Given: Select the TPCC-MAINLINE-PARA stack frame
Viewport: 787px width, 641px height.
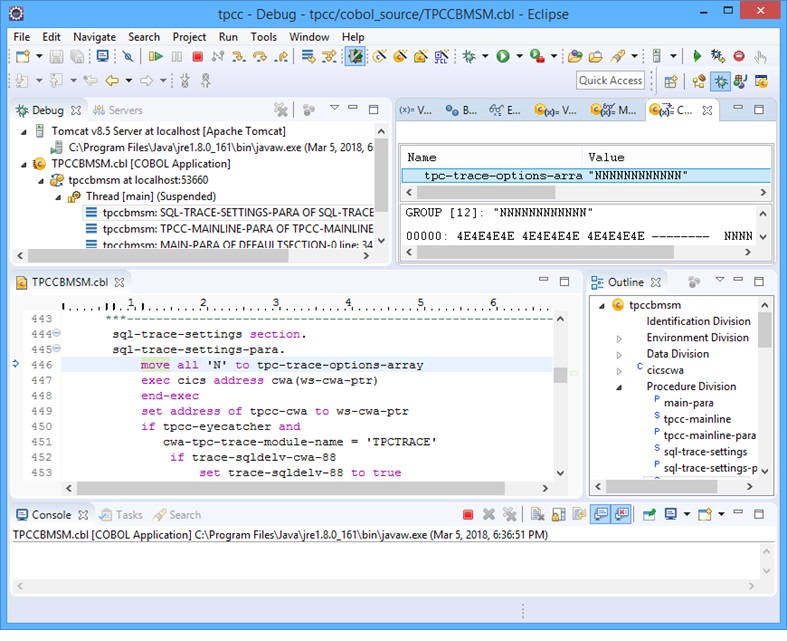Looking at the screenshot, I should pyautogui.click(x=229, y=229).
